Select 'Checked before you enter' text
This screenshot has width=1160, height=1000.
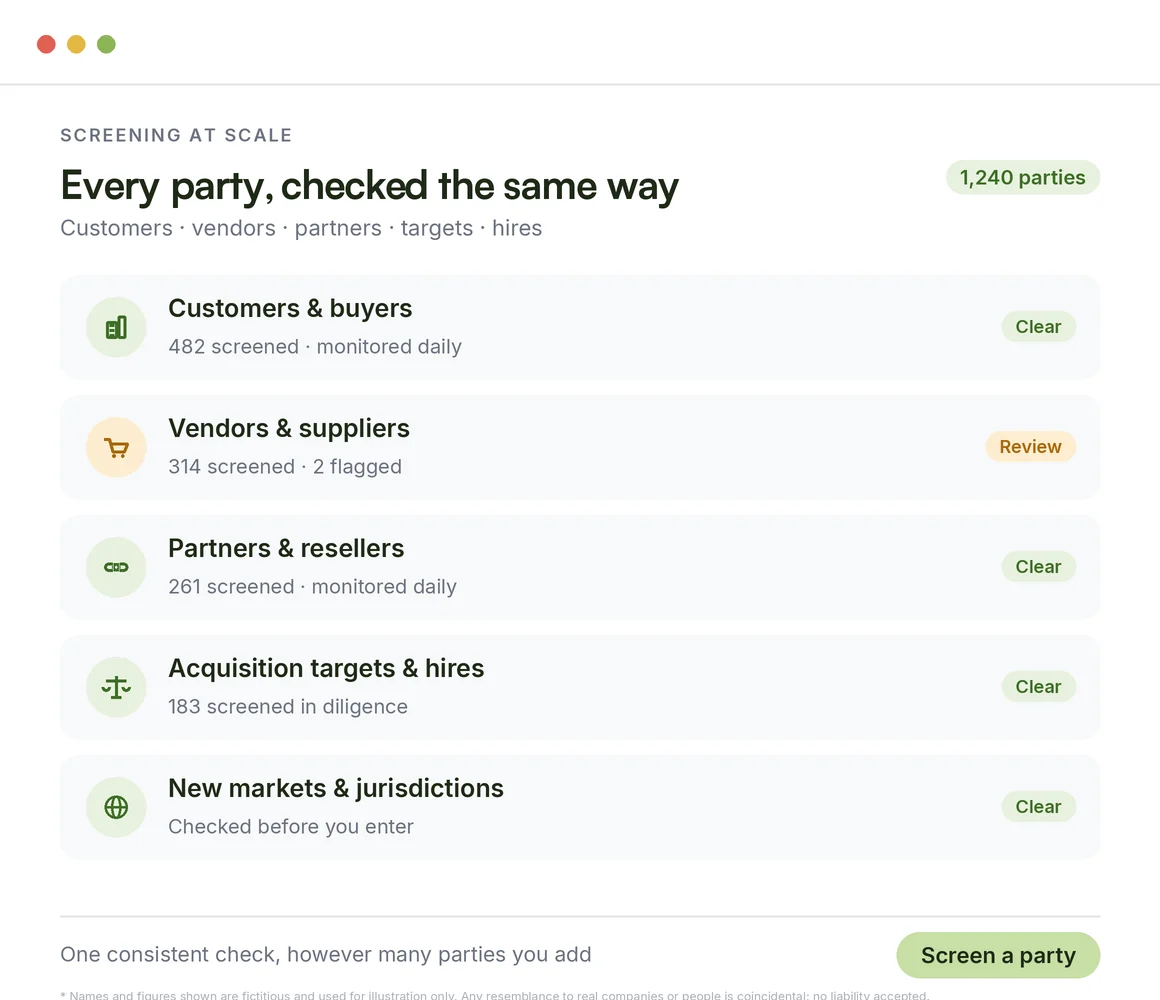tap(291, 826)
